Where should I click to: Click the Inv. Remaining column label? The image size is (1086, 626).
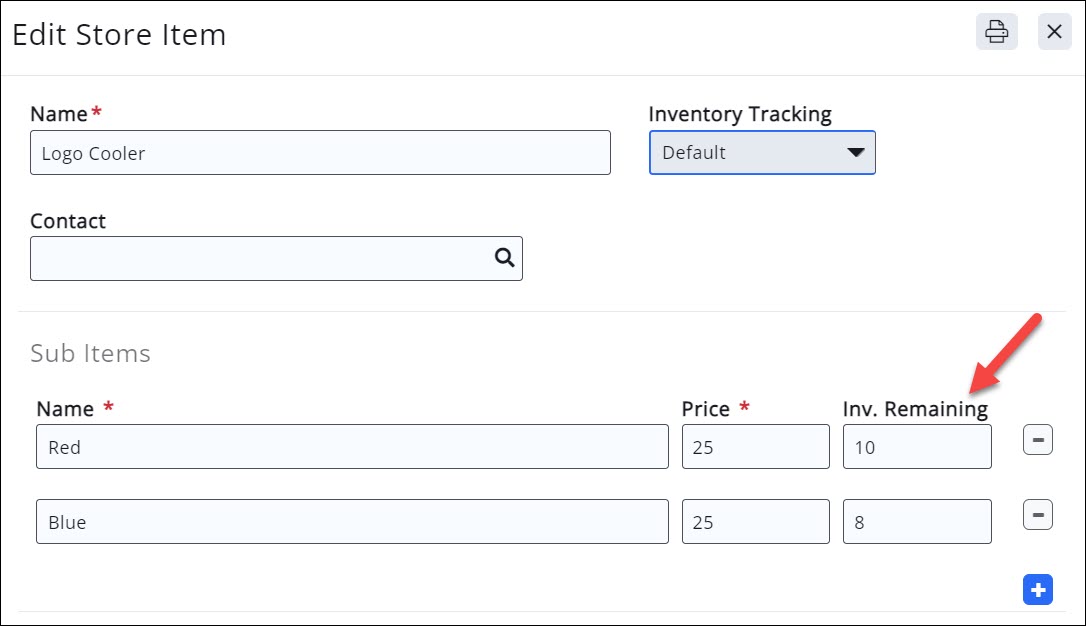click(x=915, y=409)
